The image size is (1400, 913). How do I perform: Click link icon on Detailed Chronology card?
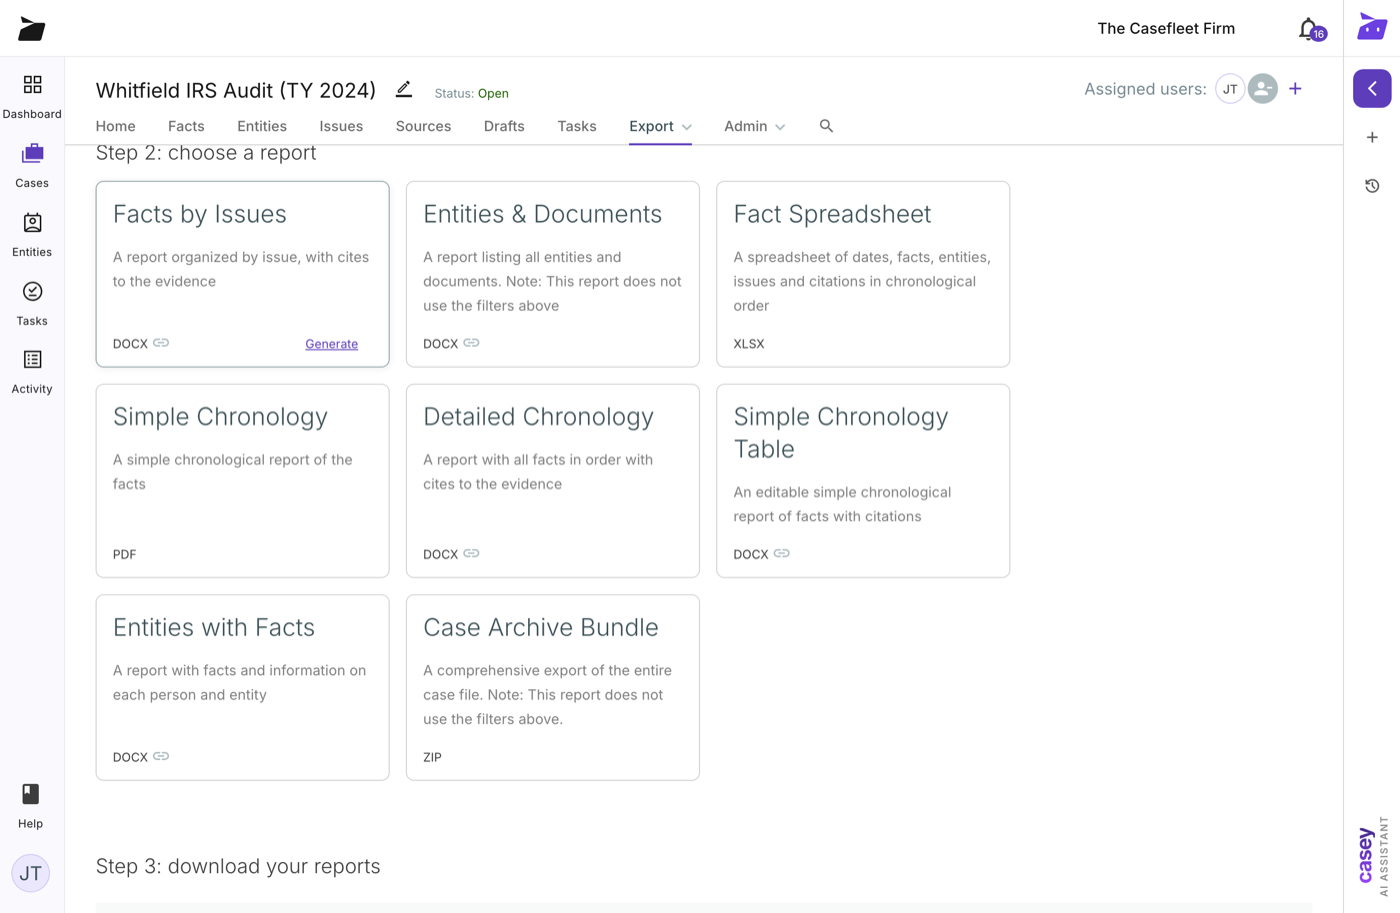[471, 553]
